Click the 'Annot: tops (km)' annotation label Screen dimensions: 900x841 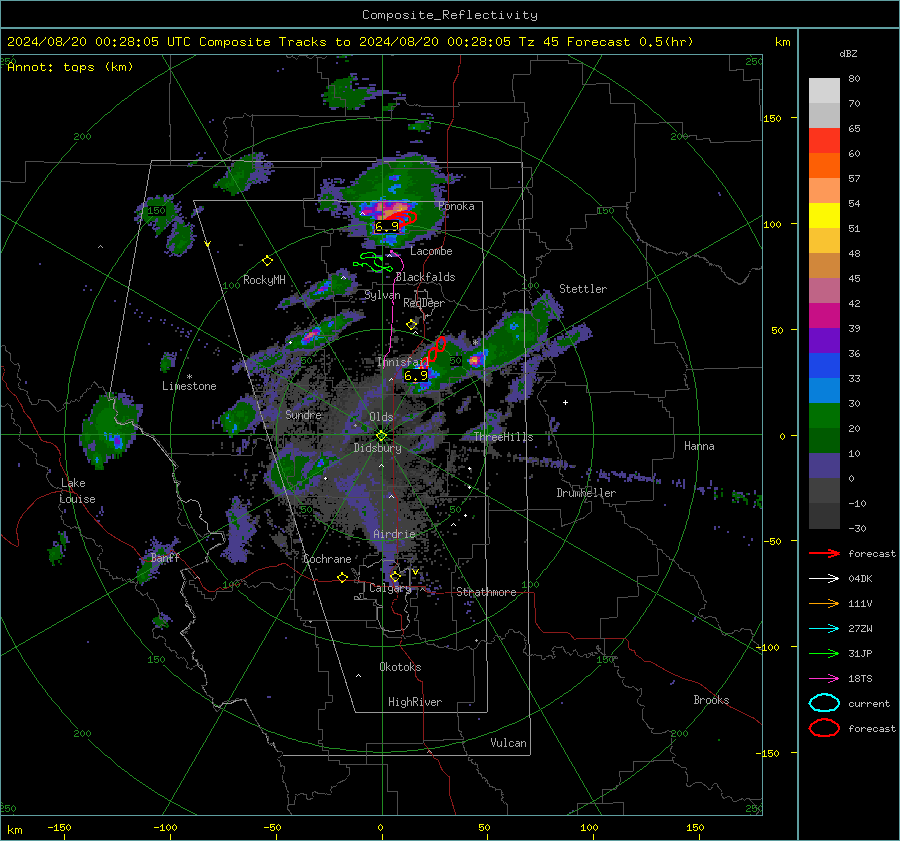click(x=70, y=67)
